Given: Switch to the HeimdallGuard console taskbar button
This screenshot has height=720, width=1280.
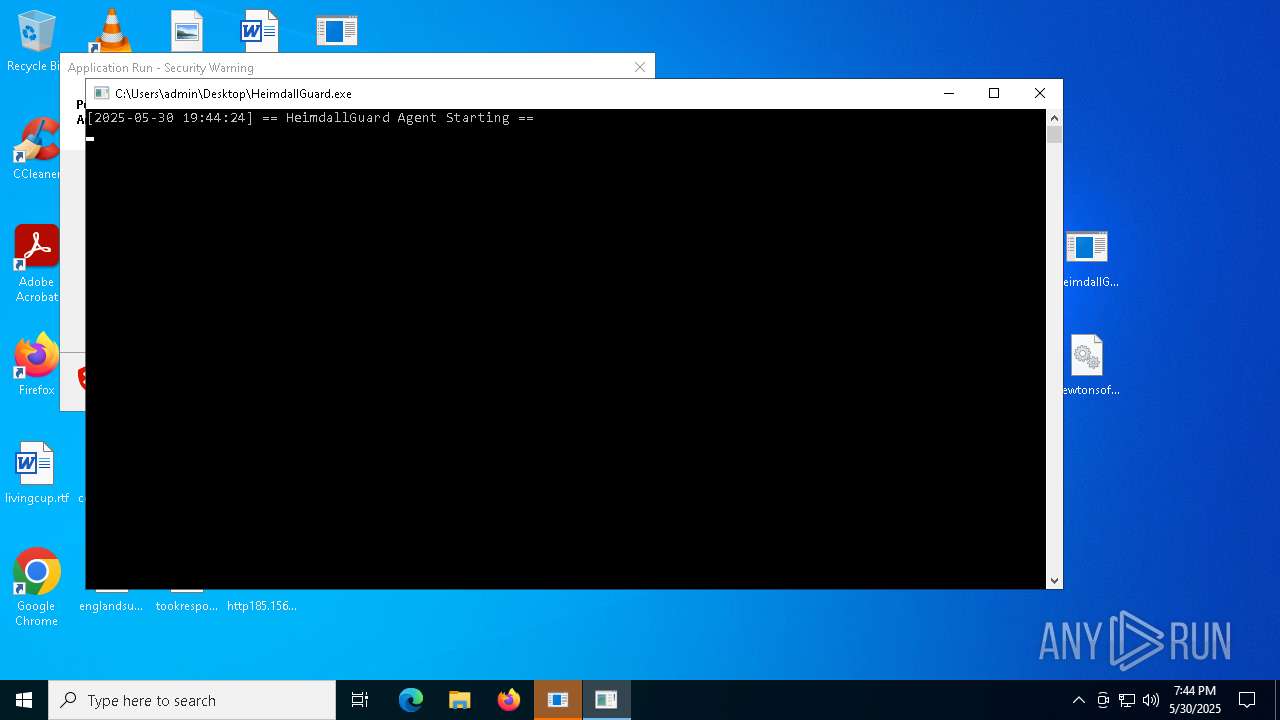Looking at the screenshot, I should 607,700.
